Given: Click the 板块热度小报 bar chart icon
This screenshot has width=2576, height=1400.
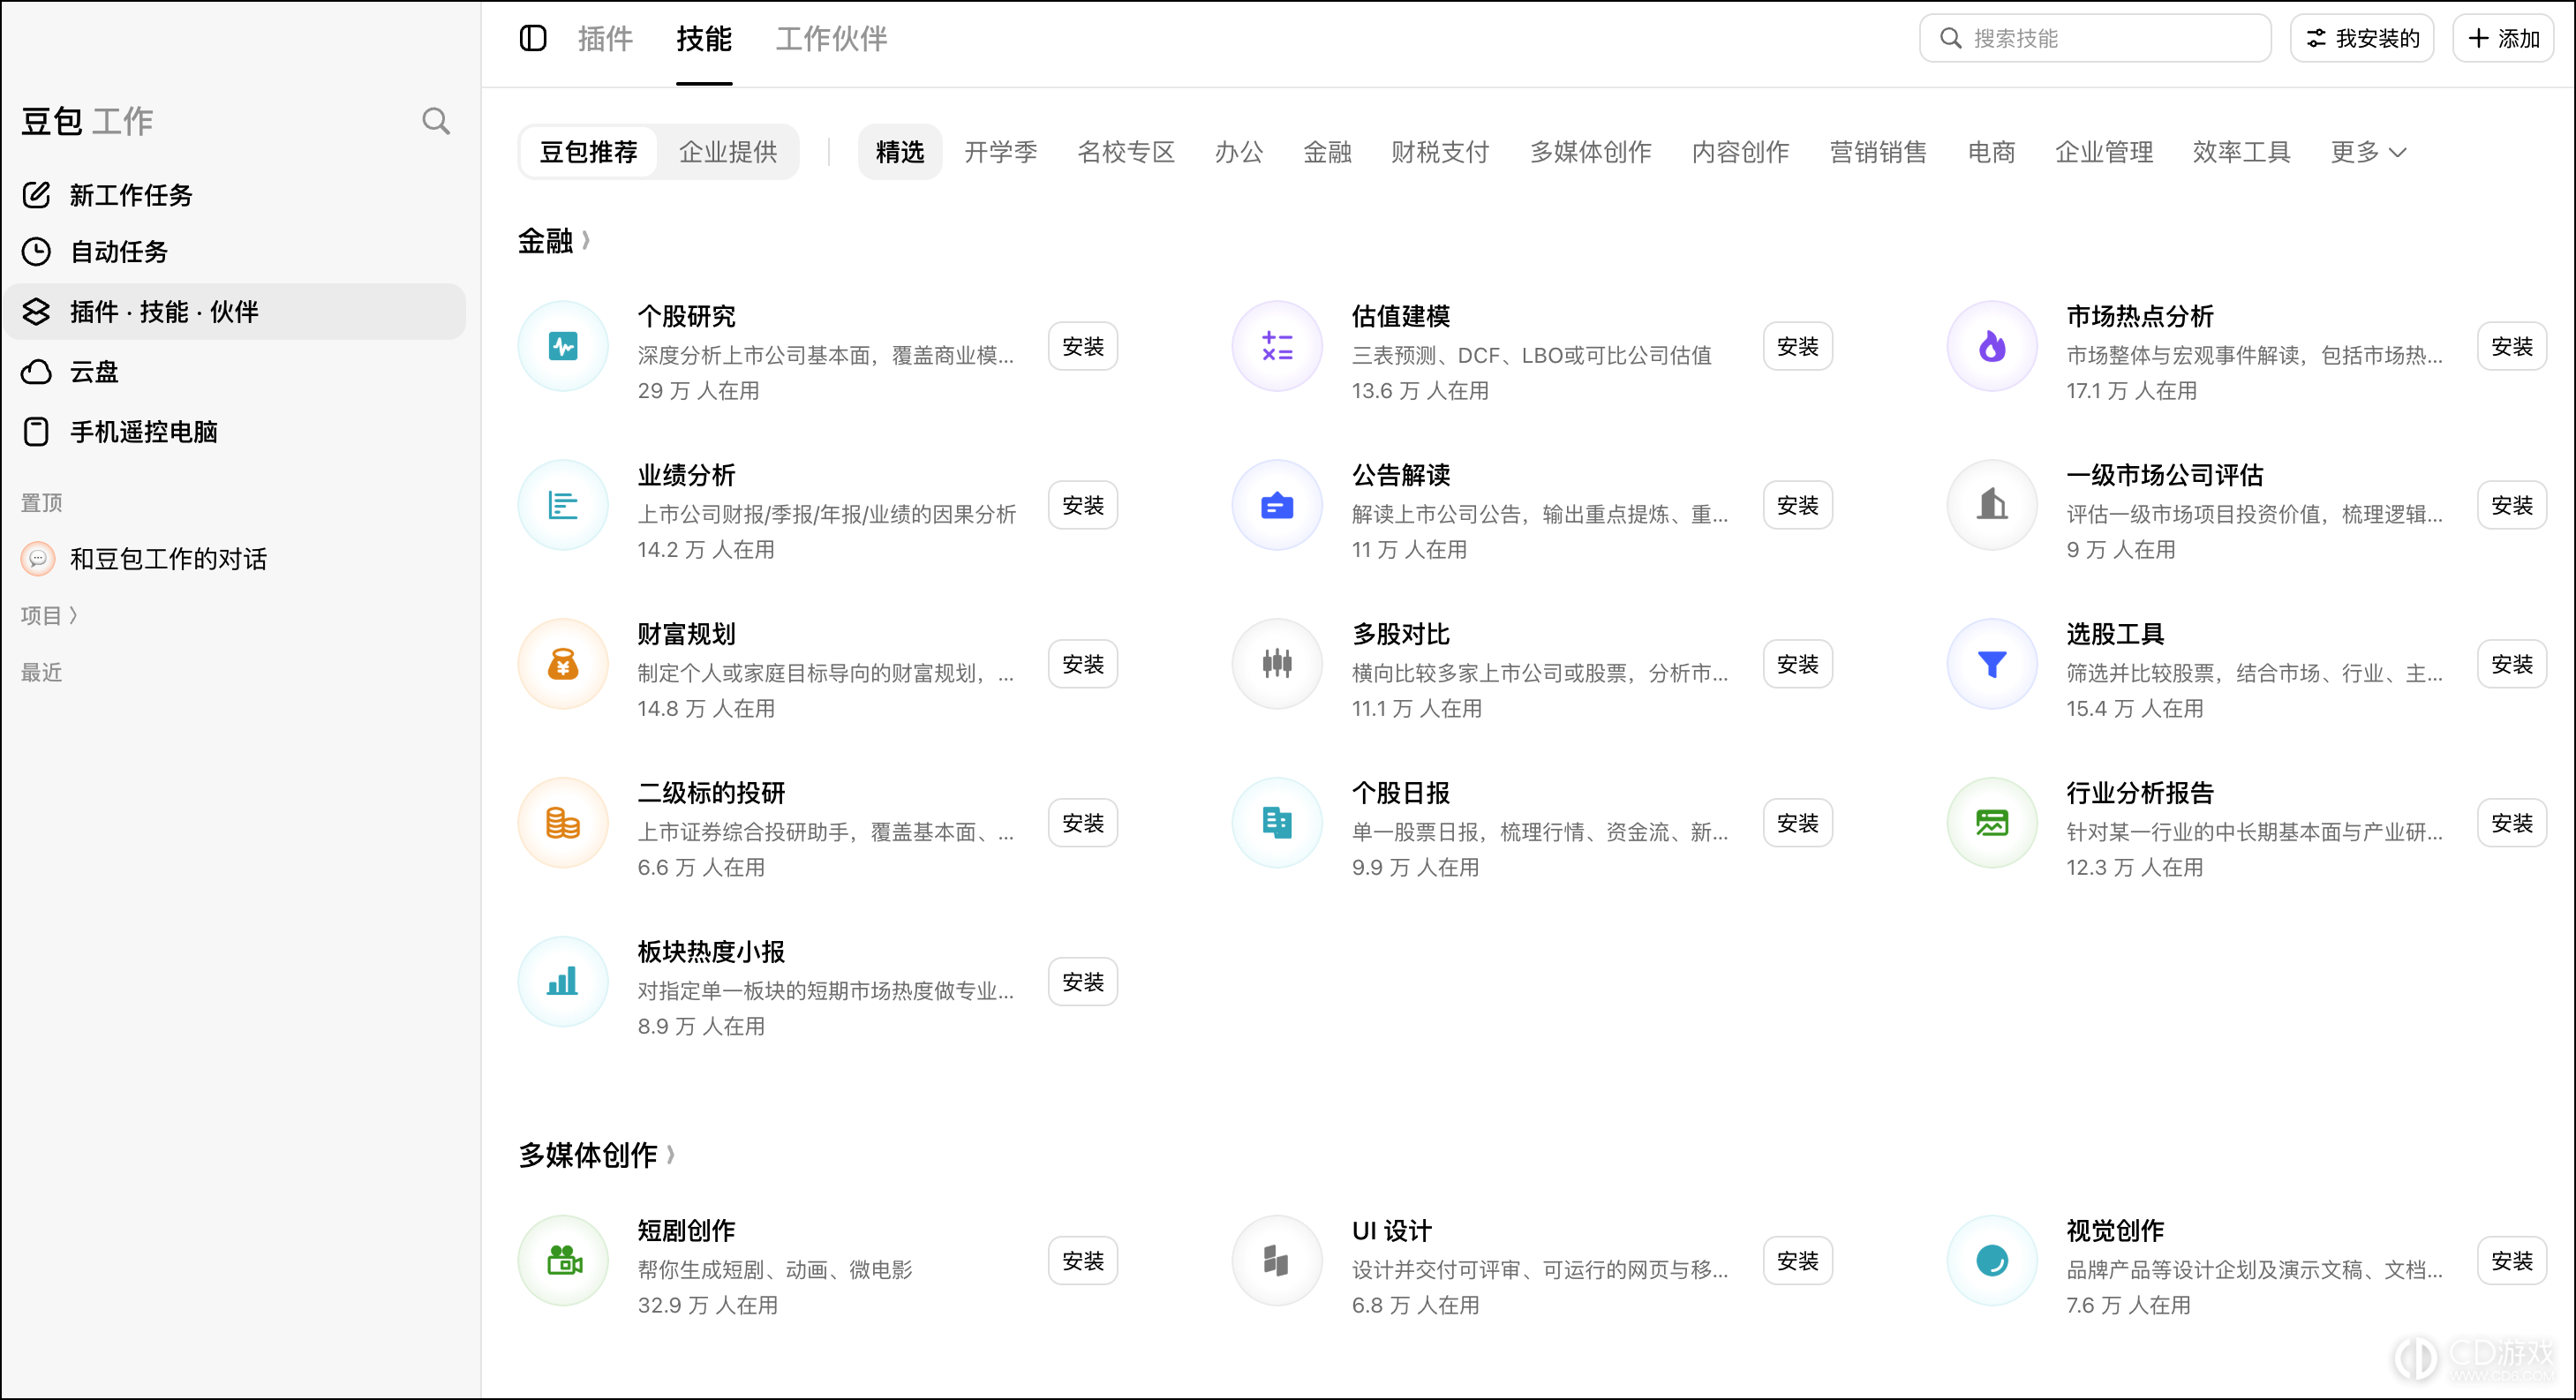Looking at the screenshot, I should tap(563, 982).
